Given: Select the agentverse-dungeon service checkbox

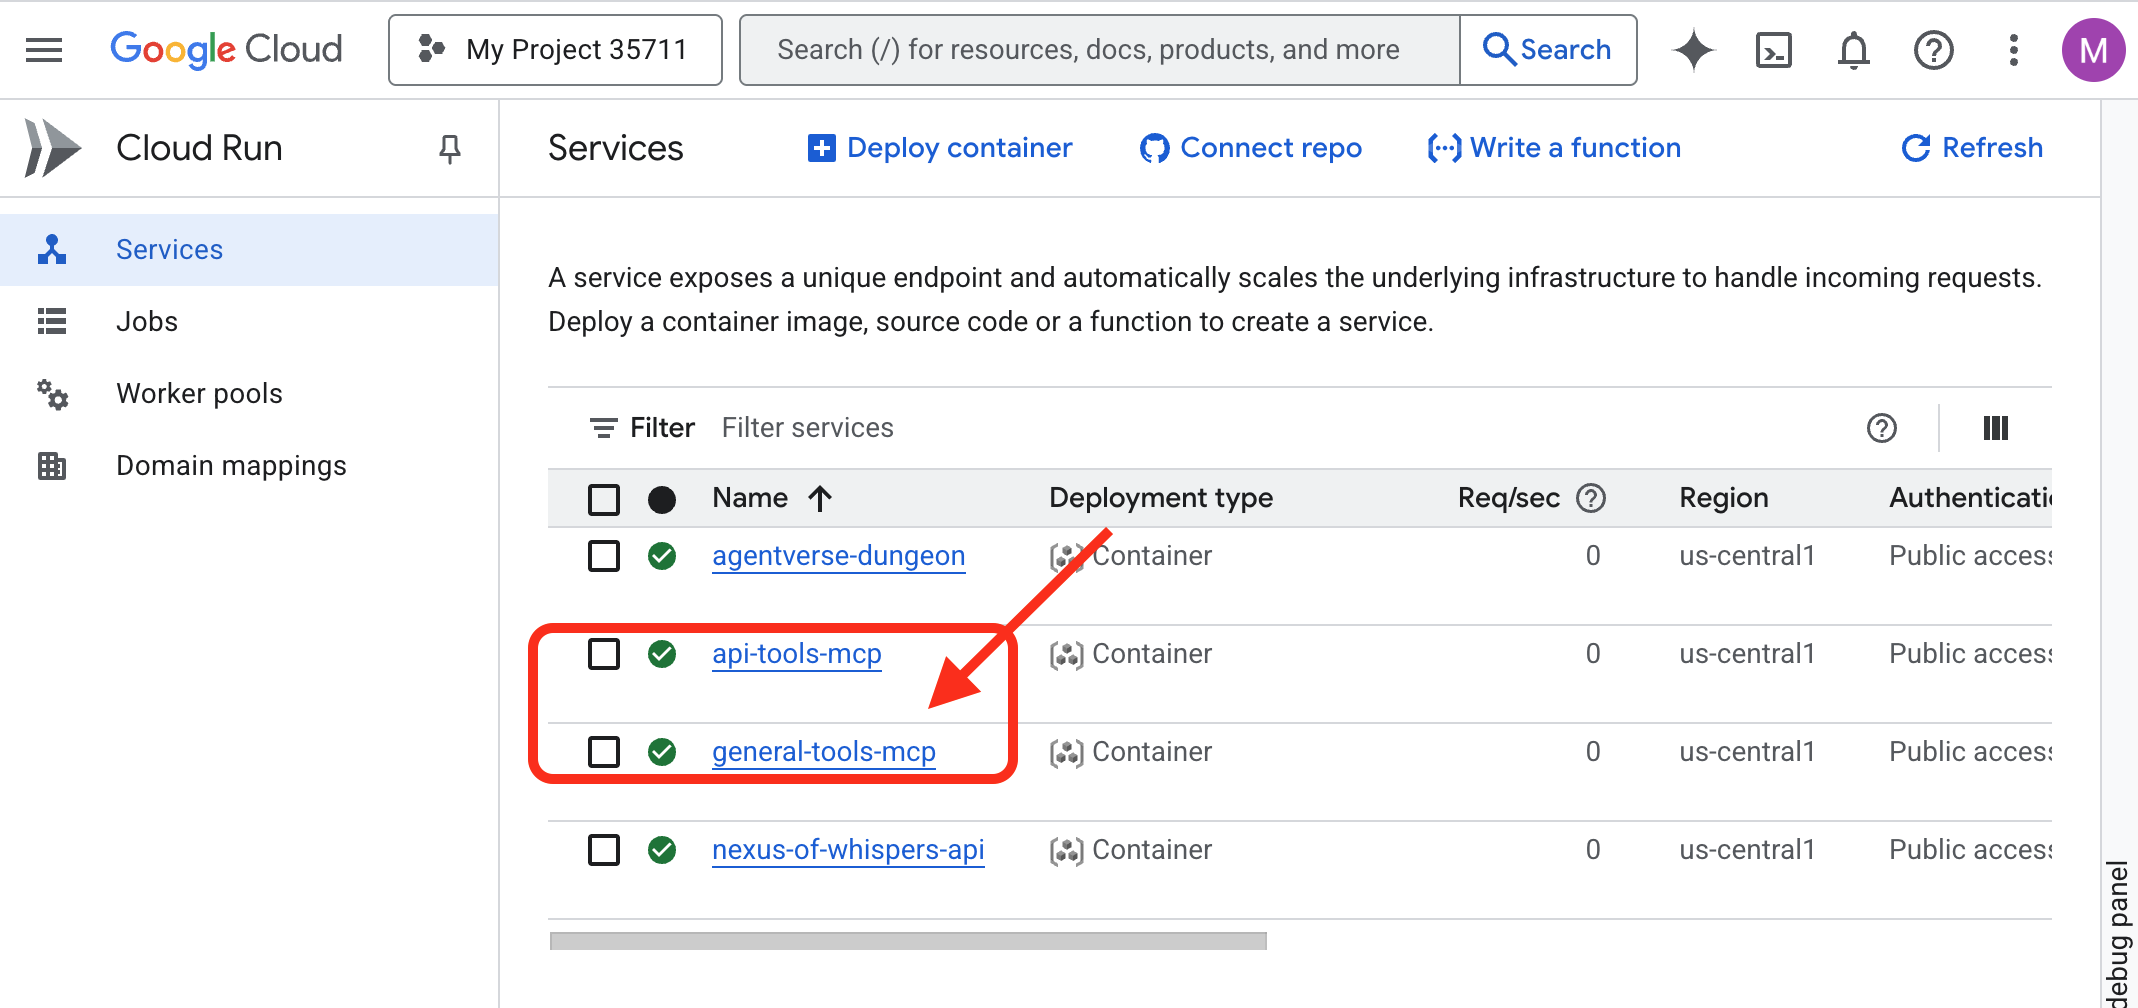Looking at the screenshot, I should point(604,556).
